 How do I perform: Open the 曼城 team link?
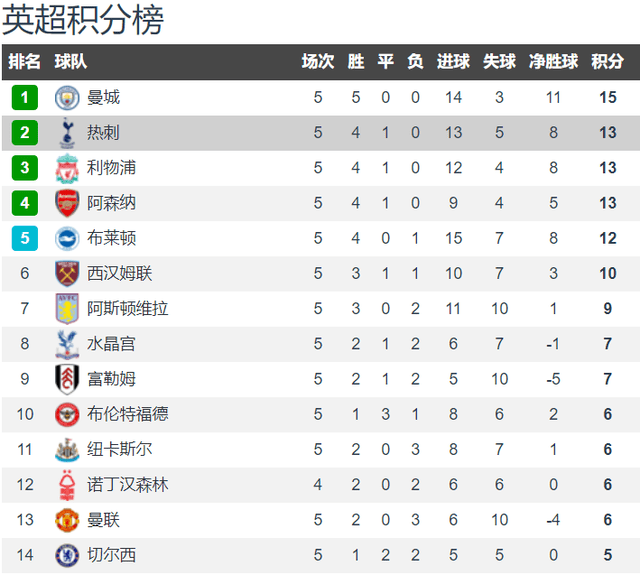(103, 98)
